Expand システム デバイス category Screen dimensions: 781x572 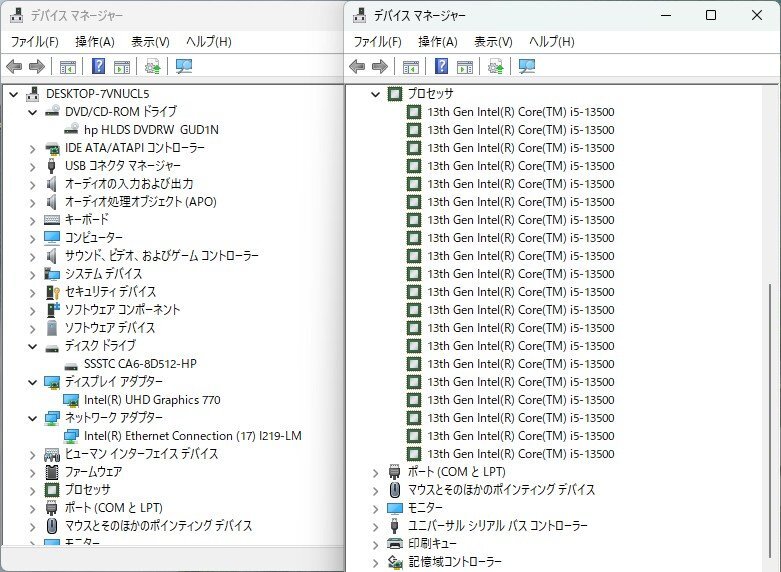(33, 275)
